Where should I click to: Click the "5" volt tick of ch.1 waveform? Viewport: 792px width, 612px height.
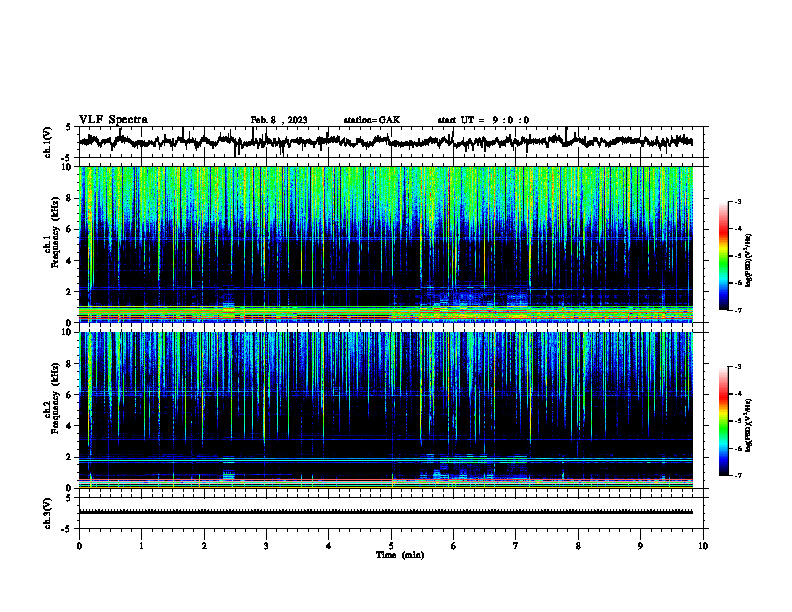[x=68, y=127]
